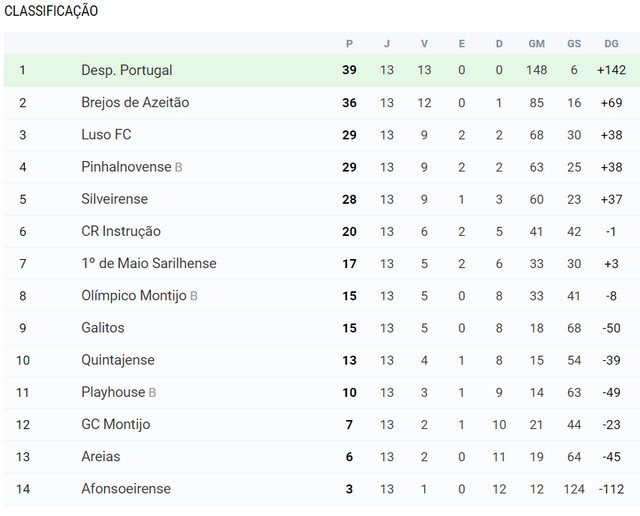Open the Pinhalnovense B team link
Screen dimensions: 640x516
pyautogui.click(x=131, y=167)
